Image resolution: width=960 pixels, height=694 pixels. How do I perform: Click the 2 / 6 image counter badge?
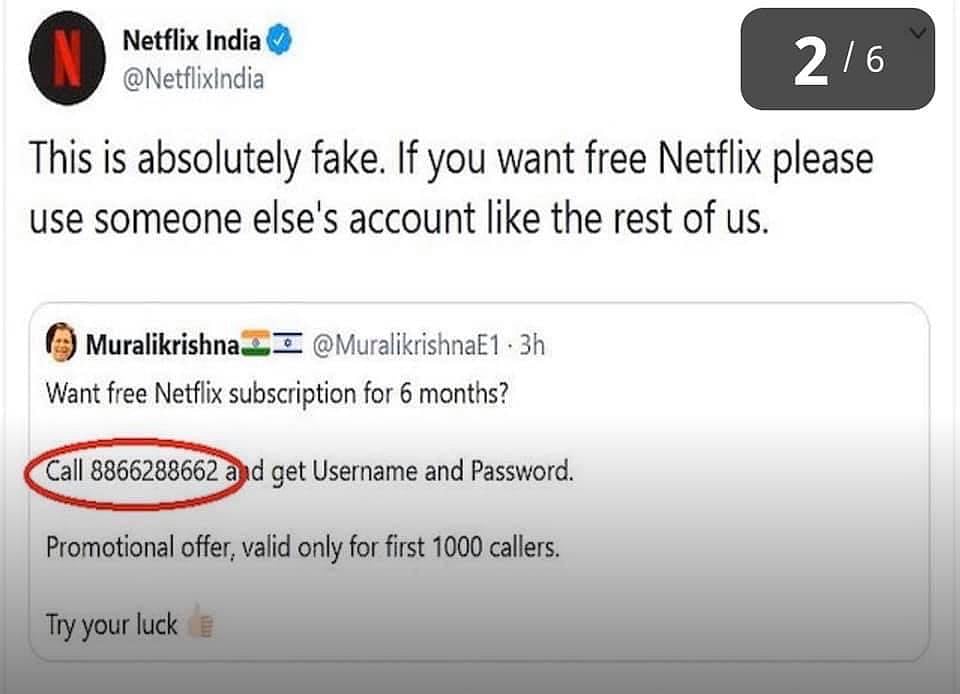click(837, 60)
